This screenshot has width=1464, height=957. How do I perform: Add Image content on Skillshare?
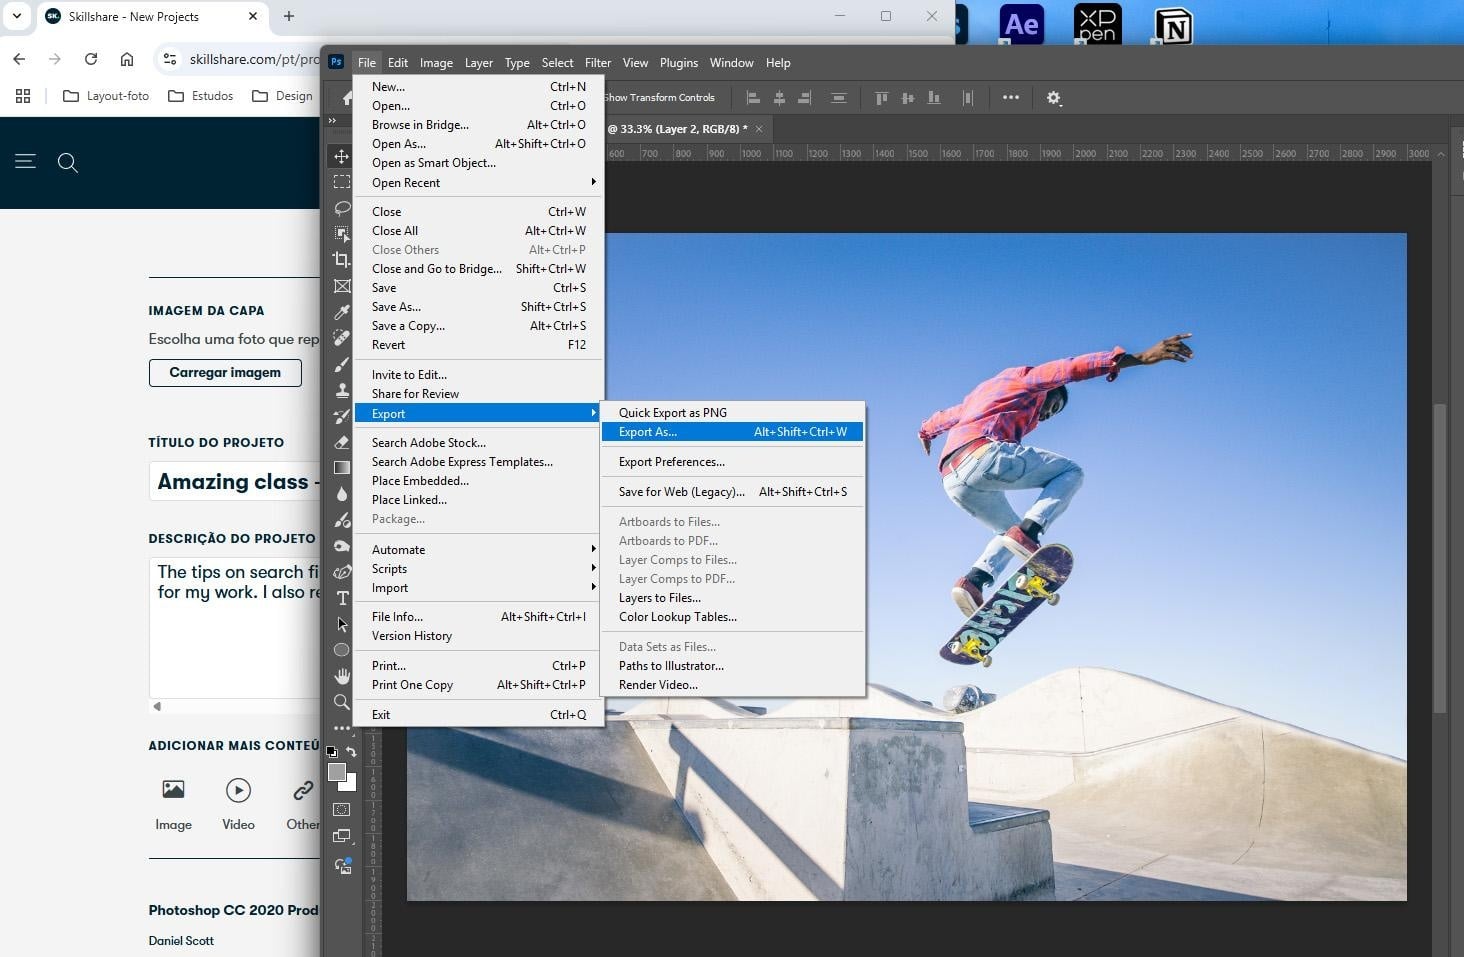click(173, 804)
